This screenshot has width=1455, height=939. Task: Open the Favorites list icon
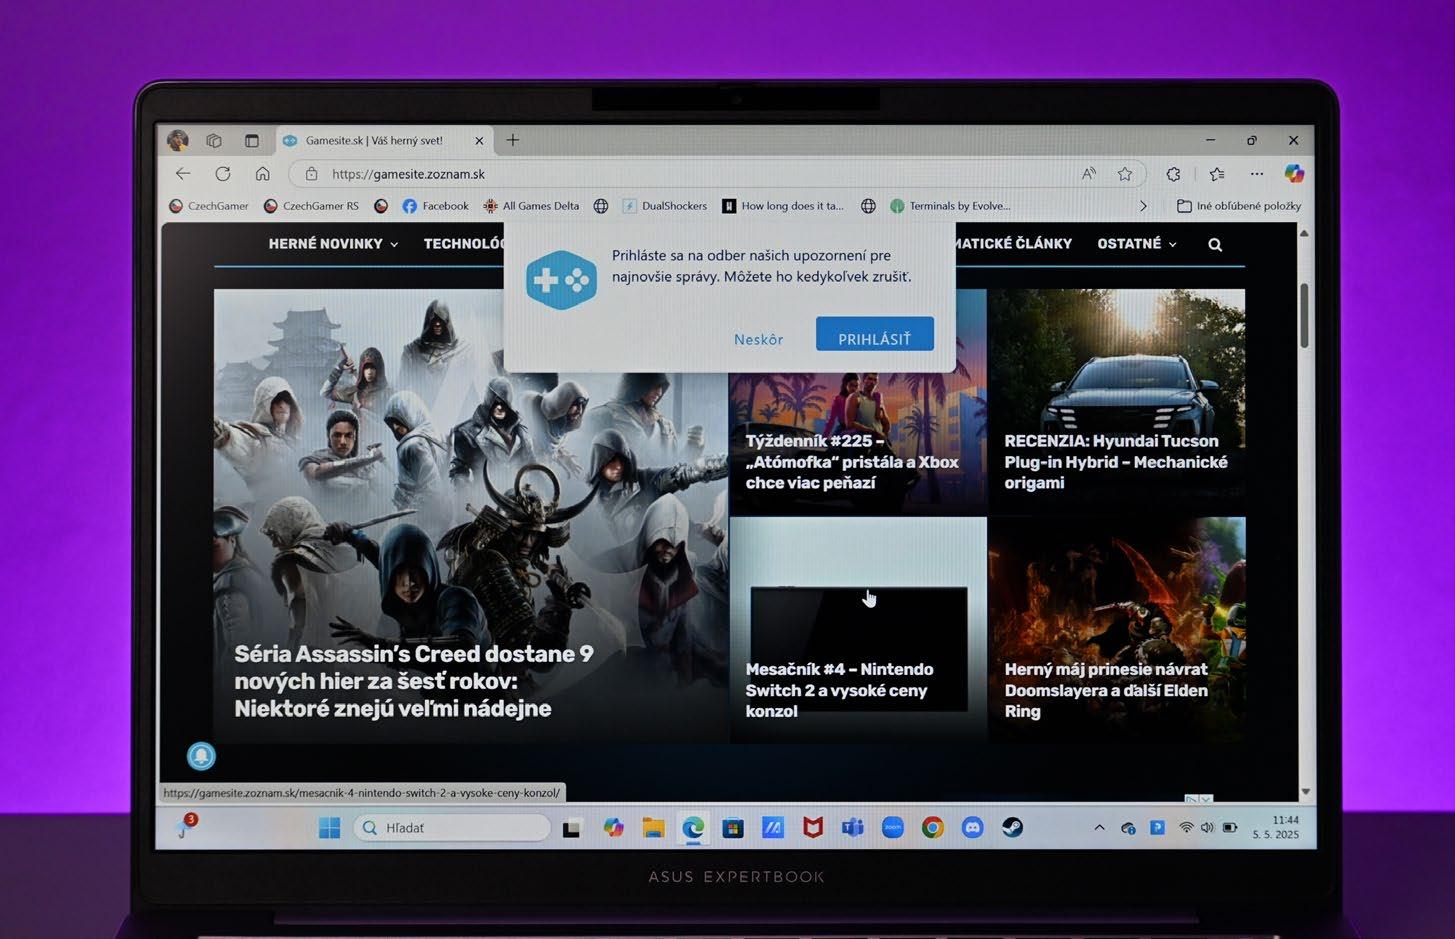(1217, 174)
